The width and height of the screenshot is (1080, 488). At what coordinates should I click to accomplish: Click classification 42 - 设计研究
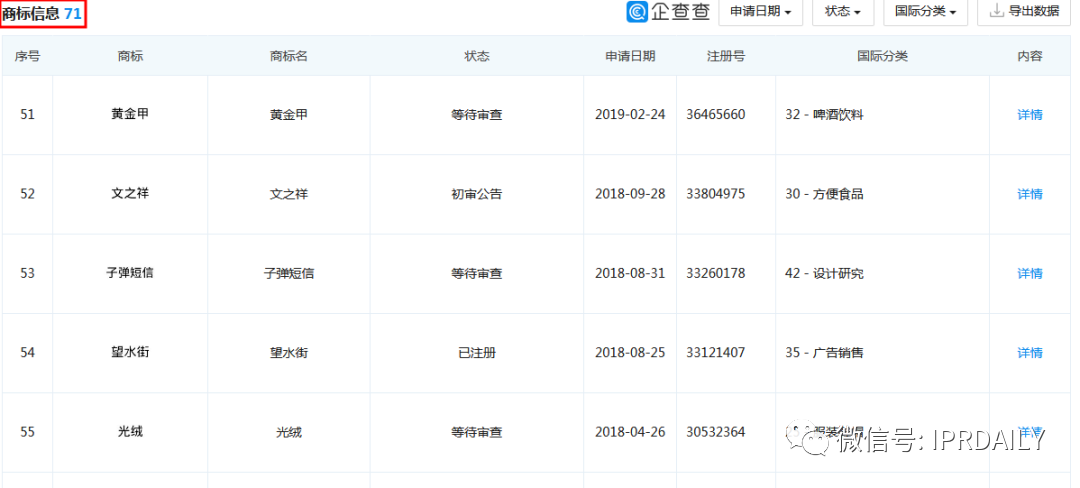(x=824, y=273)
